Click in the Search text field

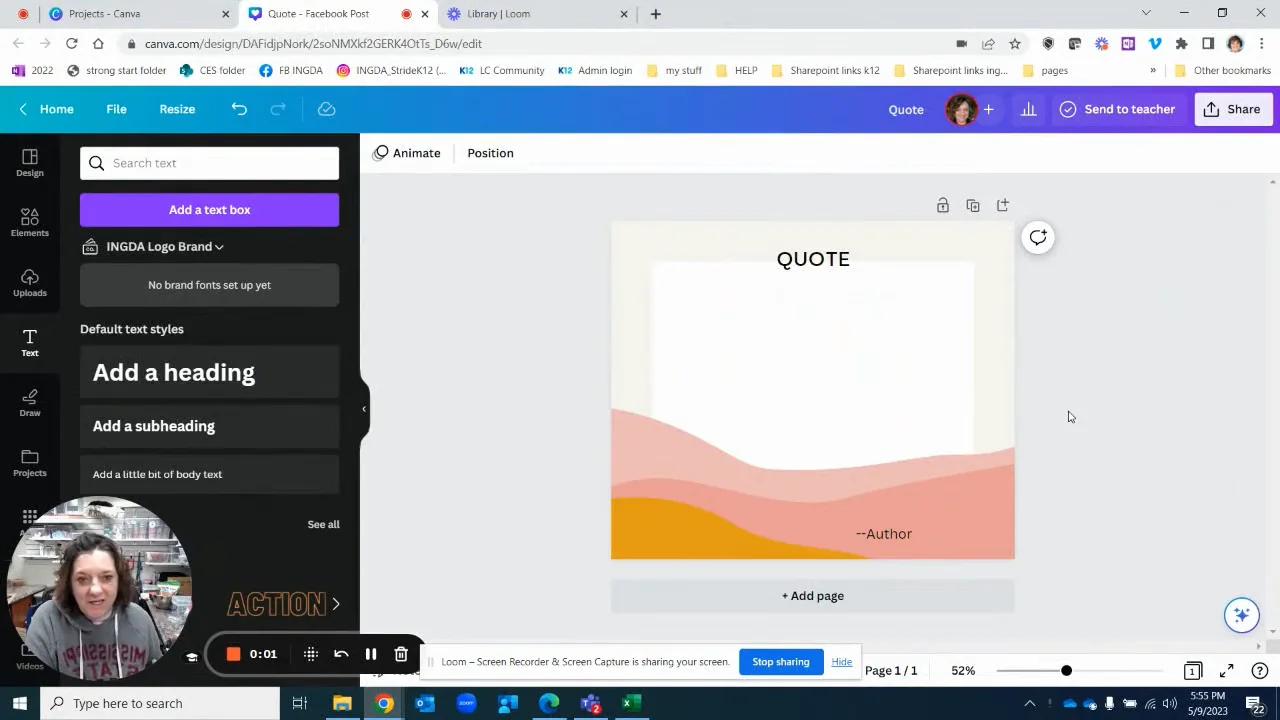209,163
